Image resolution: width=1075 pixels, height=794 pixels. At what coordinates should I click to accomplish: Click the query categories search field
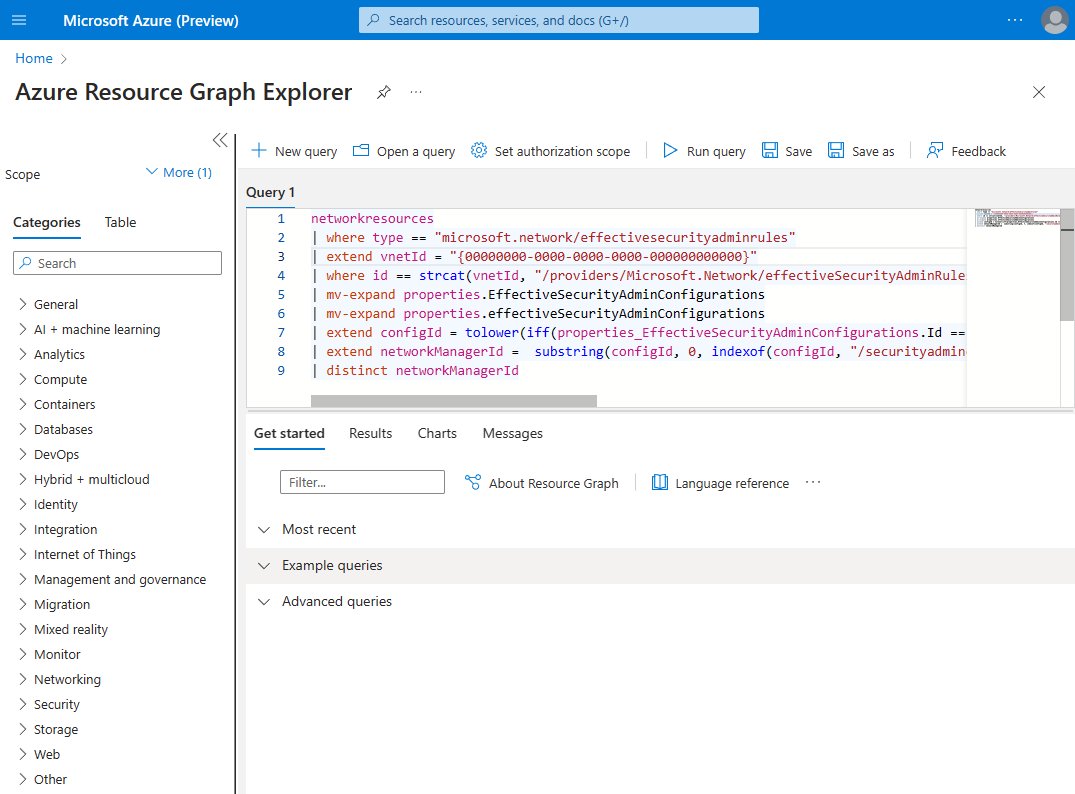click(117, 262)
